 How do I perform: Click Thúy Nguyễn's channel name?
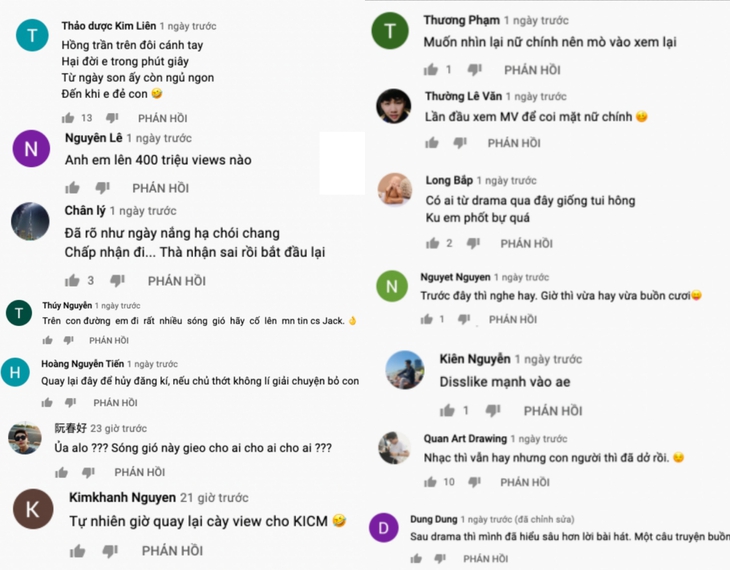click(67, 305)
